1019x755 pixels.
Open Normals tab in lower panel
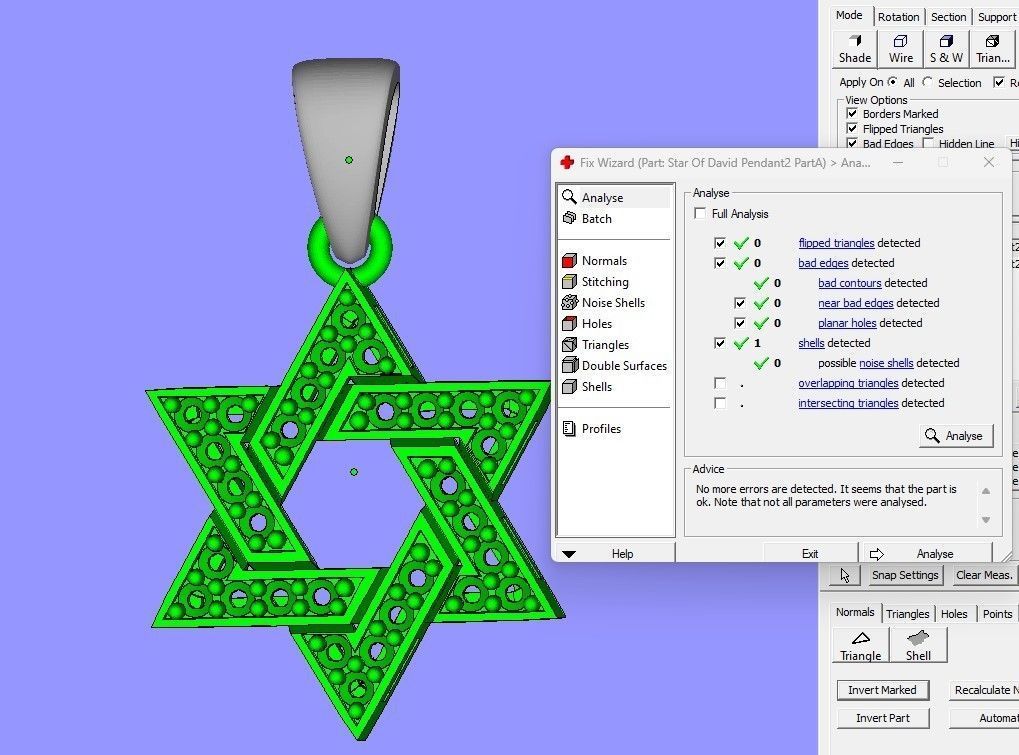pos(855,612)
